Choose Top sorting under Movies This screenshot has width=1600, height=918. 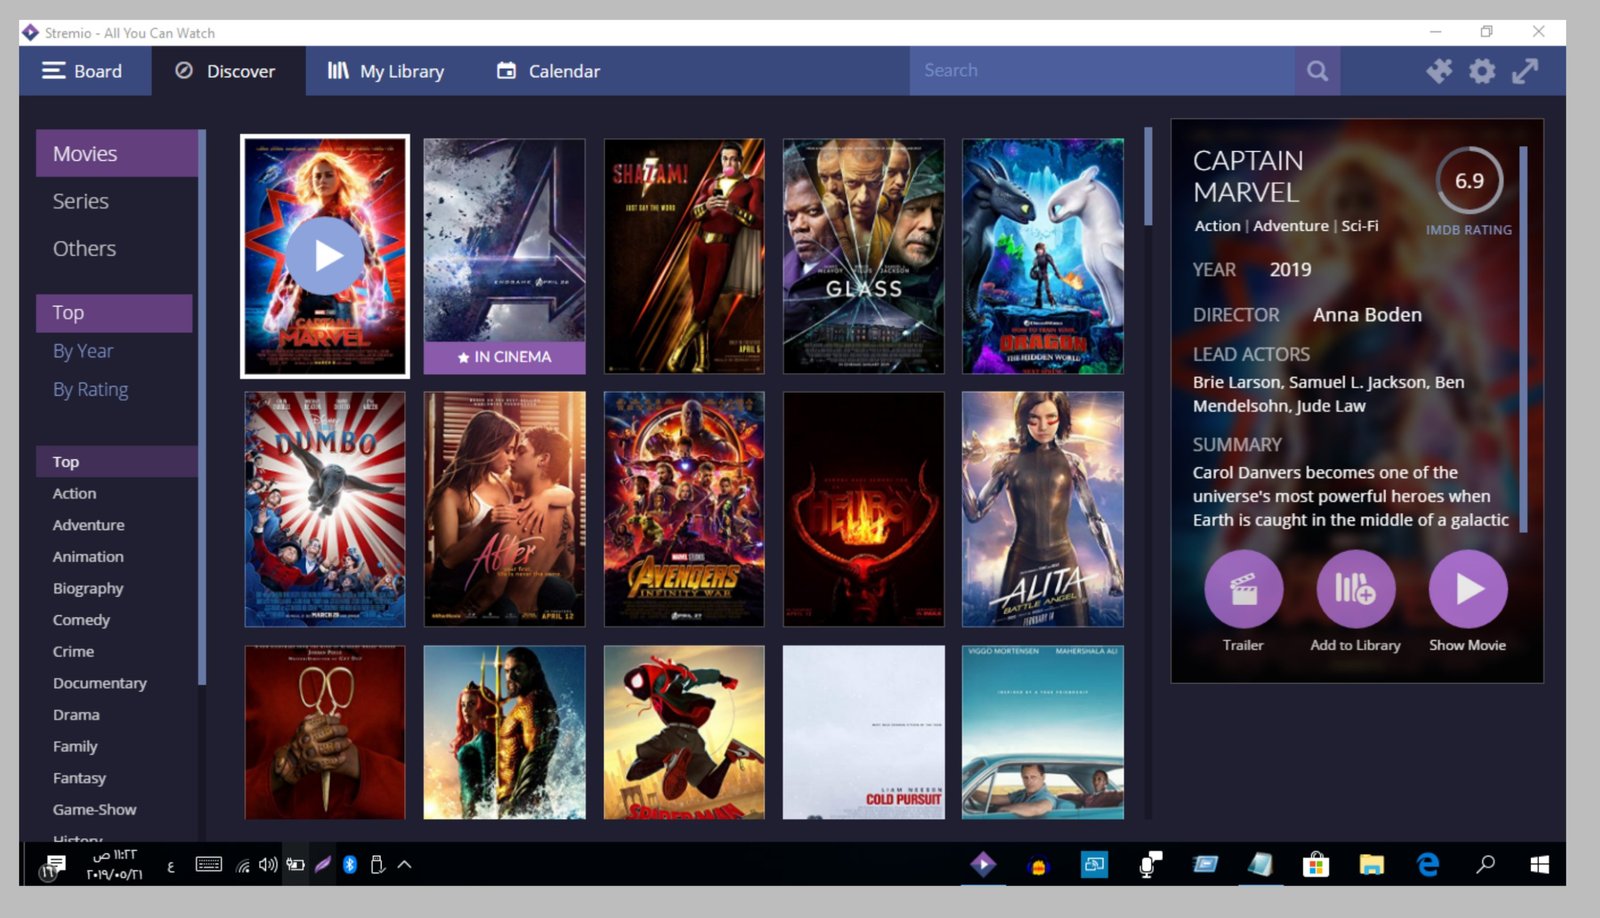114,313
